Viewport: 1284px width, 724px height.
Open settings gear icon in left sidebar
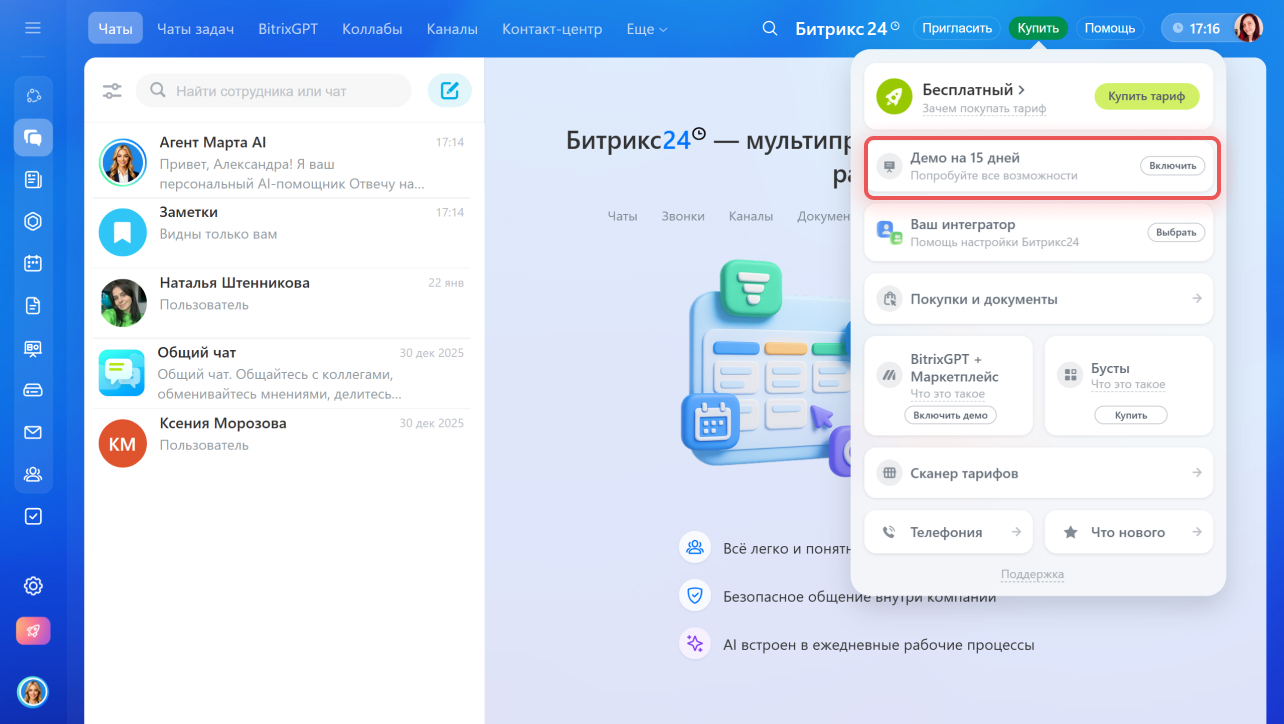click(x=33, y=586)
